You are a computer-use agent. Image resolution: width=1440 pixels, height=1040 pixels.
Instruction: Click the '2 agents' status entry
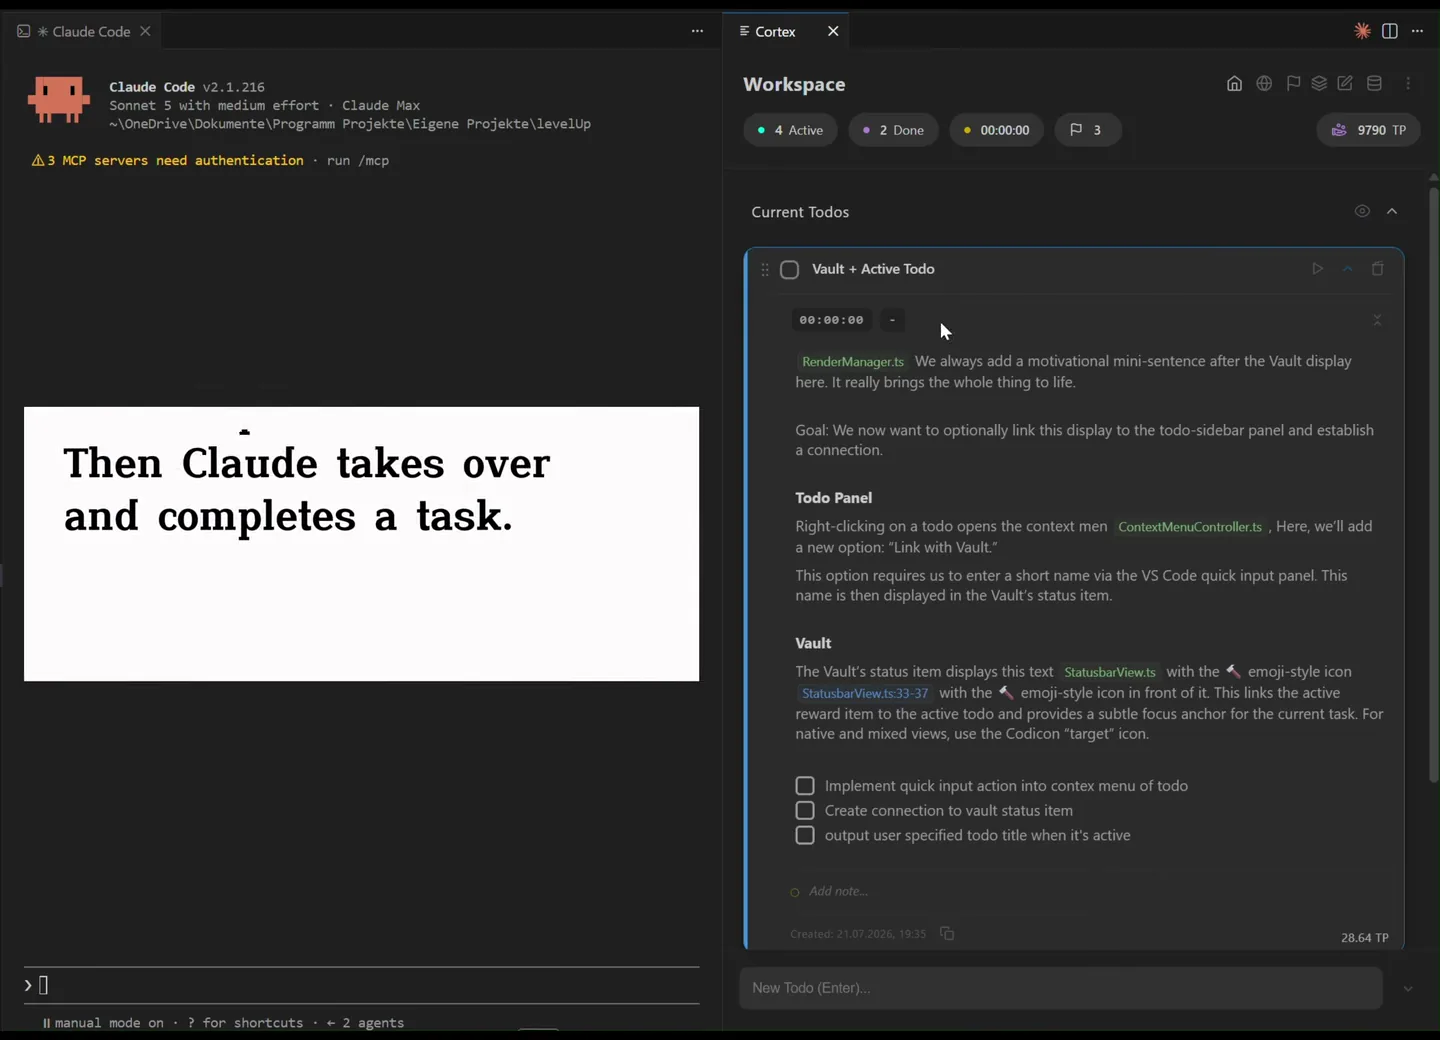click(x=373, y=1023)
